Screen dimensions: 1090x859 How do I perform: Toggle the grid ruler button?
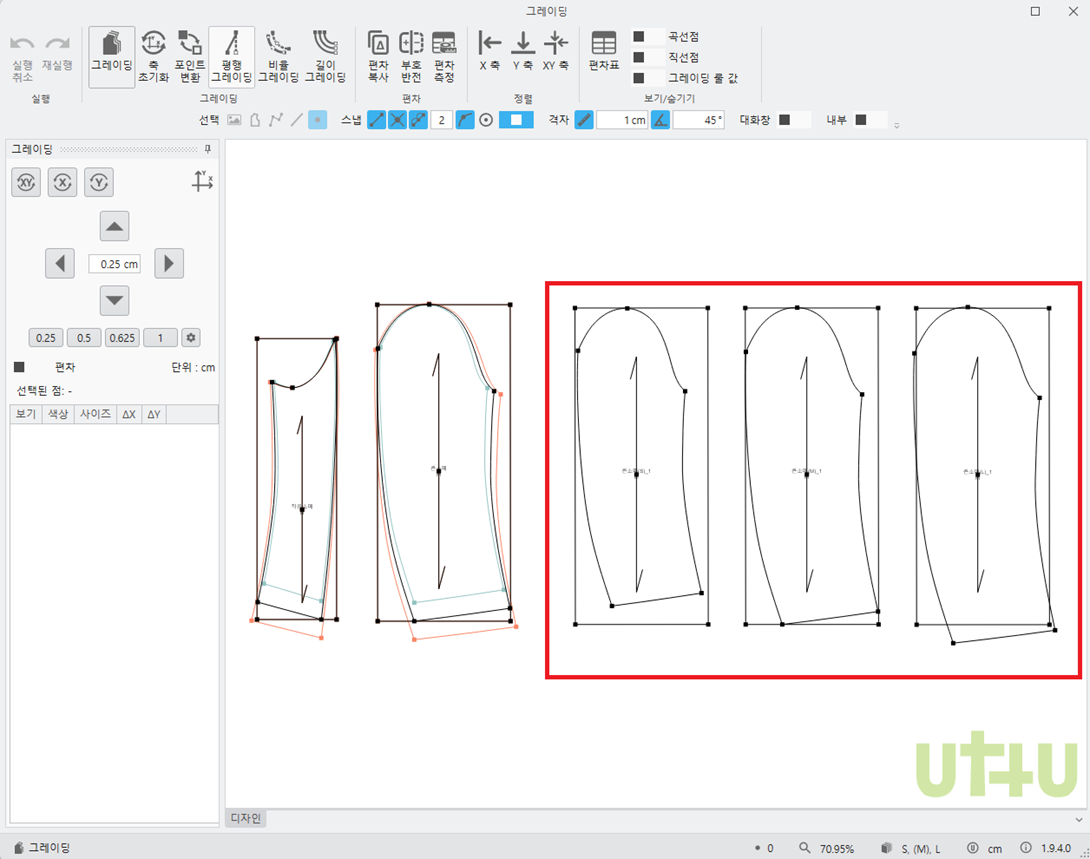[584, 120]
